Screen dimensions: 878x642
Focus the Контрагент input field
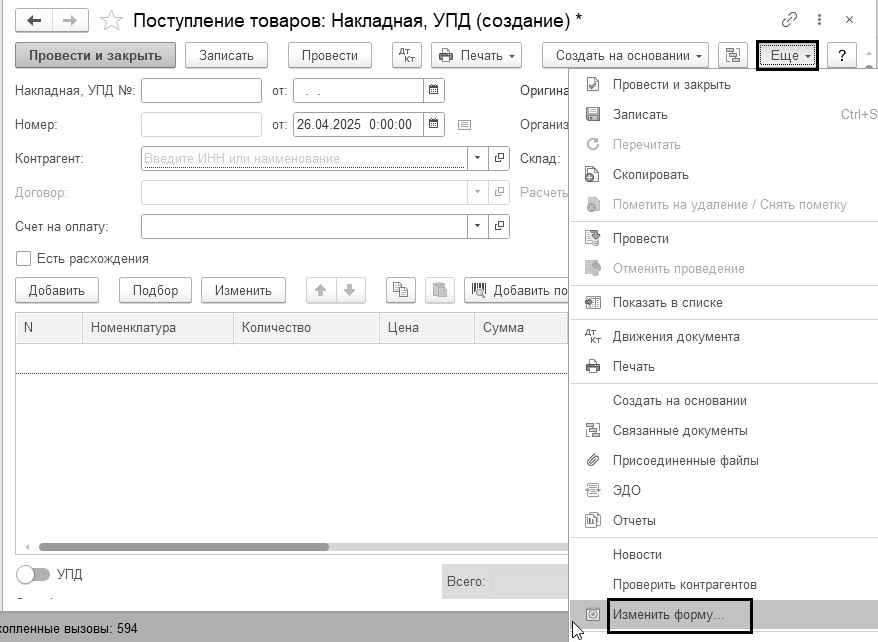coord(304,158)
